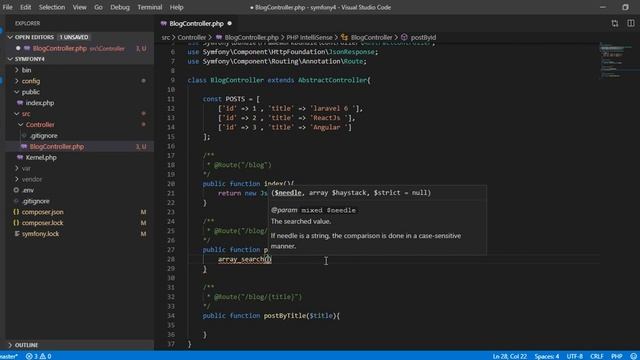The width and height of the screenshot is (640, 360).
Task: Click line number 20 in the gutter
Action: click(171, 184)
